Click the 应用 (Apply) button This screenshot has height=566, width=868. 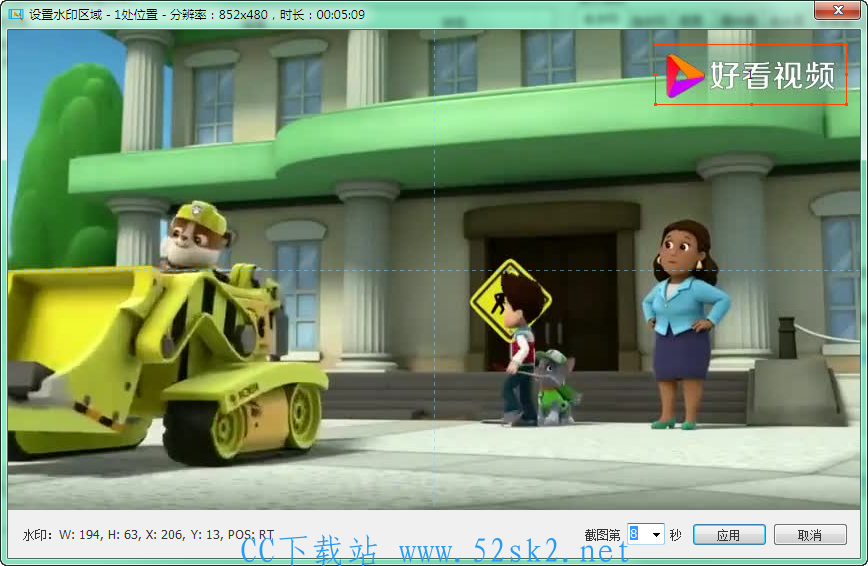coord(729,535)
